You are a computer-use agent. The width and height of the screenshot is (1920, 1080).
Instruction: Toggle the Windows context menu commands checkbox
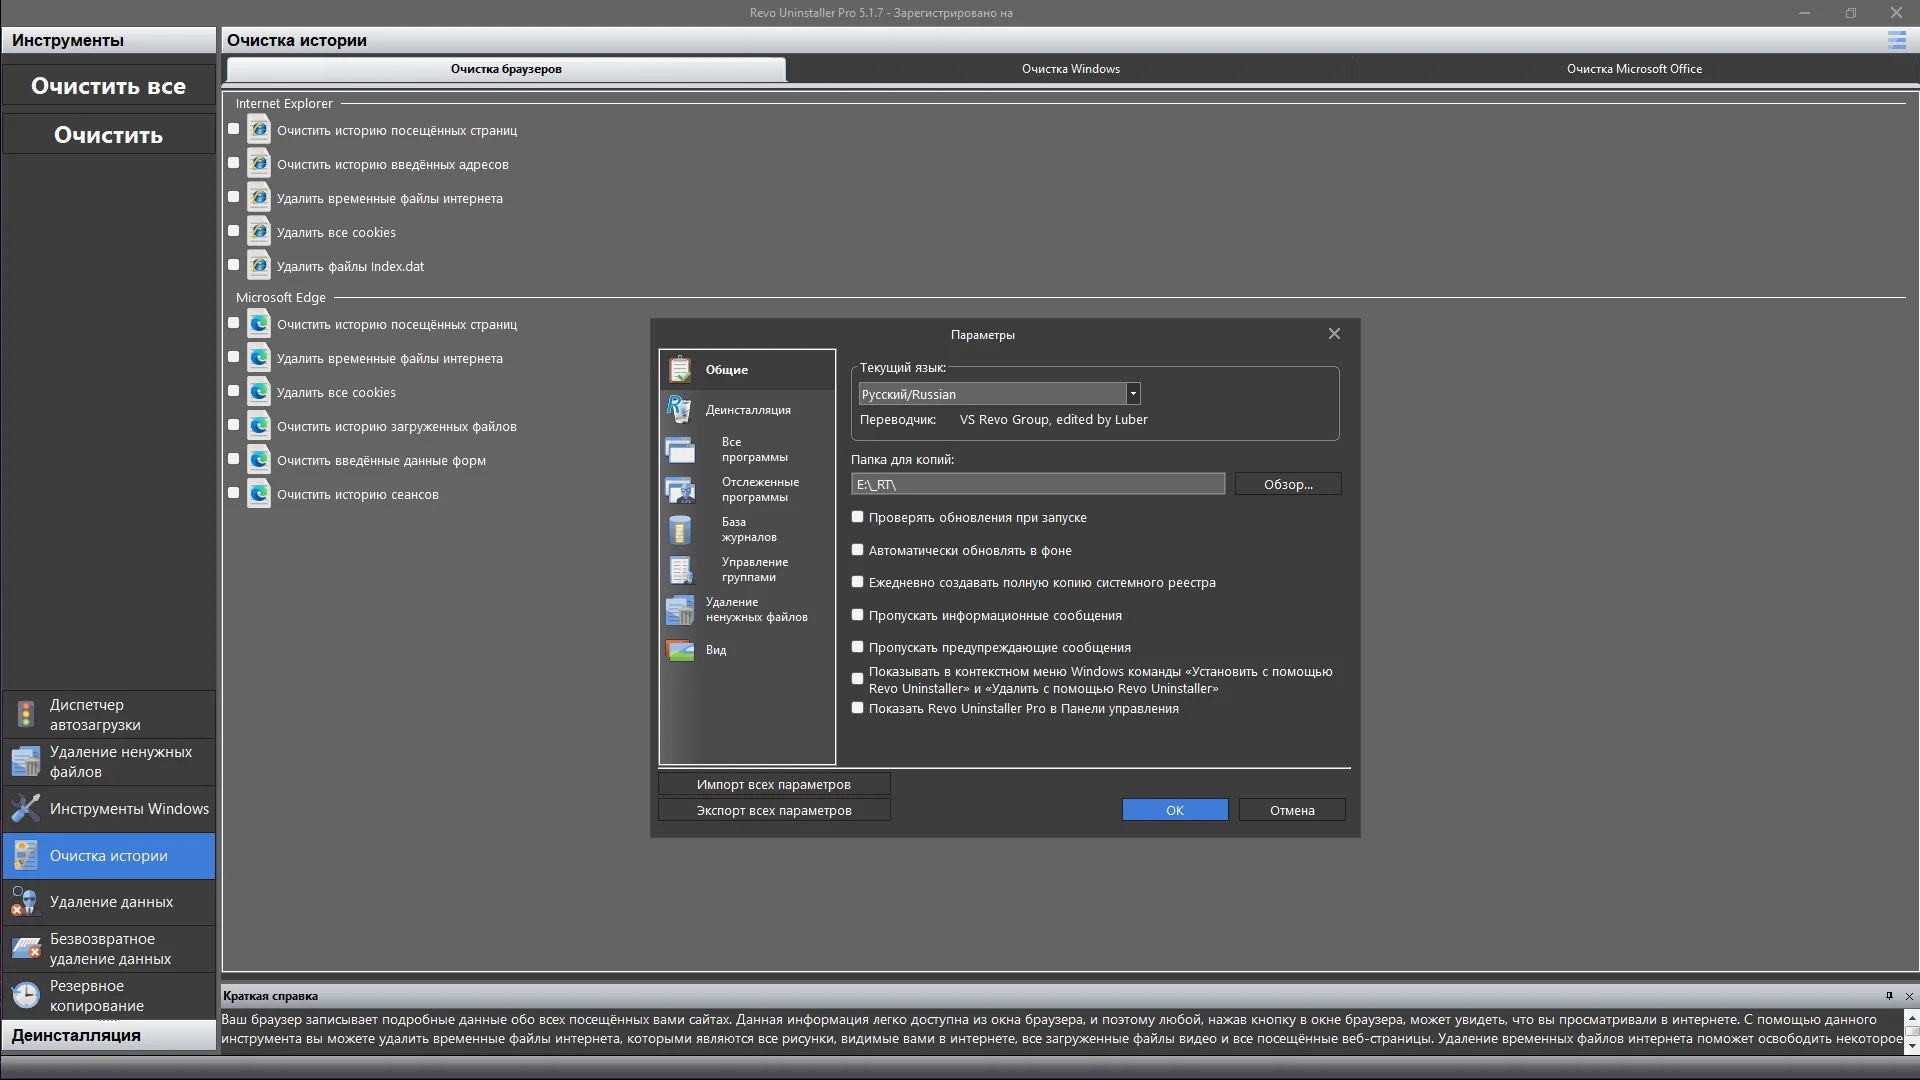click(x=857, y=679)
